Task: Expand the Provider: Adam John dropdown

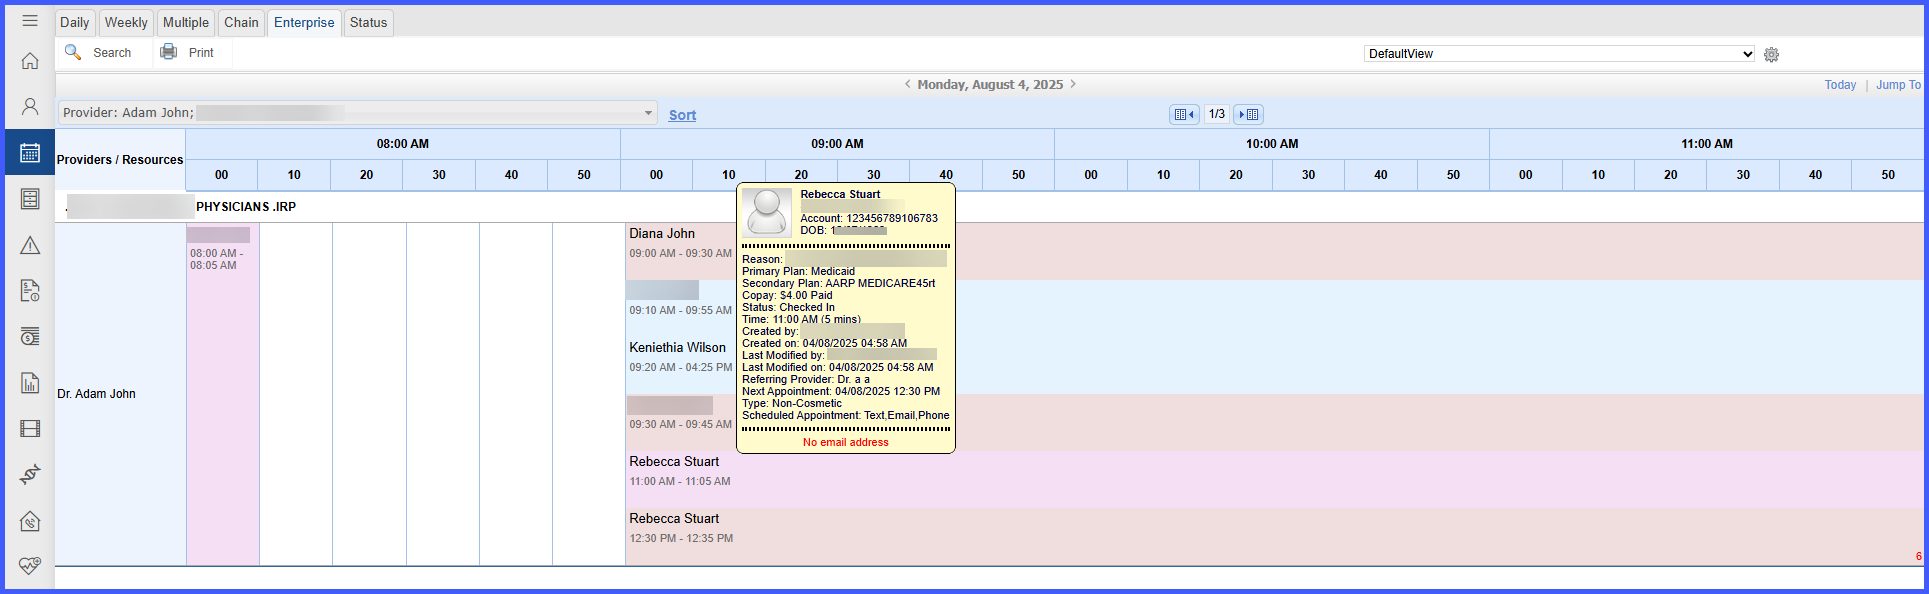Action: click(357, 112)
